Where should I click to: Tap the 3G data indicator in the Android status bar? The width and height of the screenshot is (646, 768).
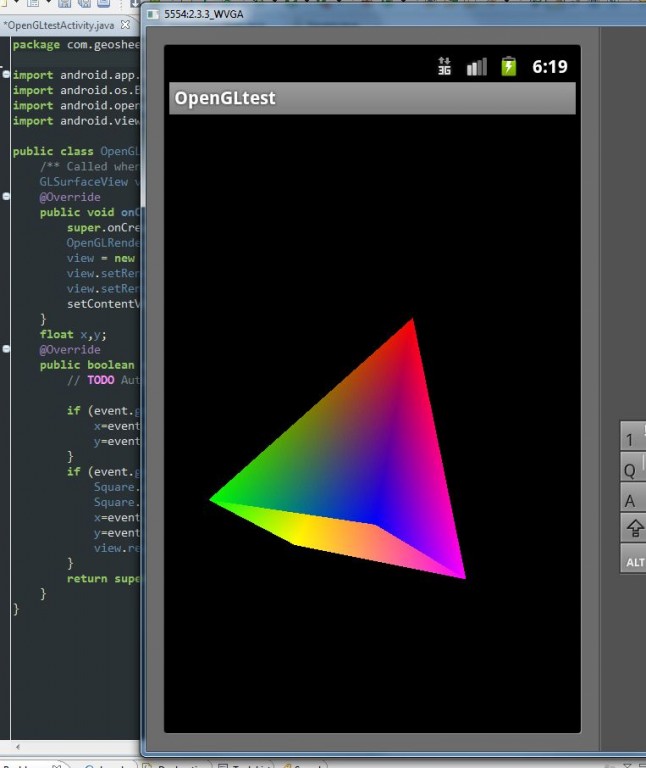444,66
